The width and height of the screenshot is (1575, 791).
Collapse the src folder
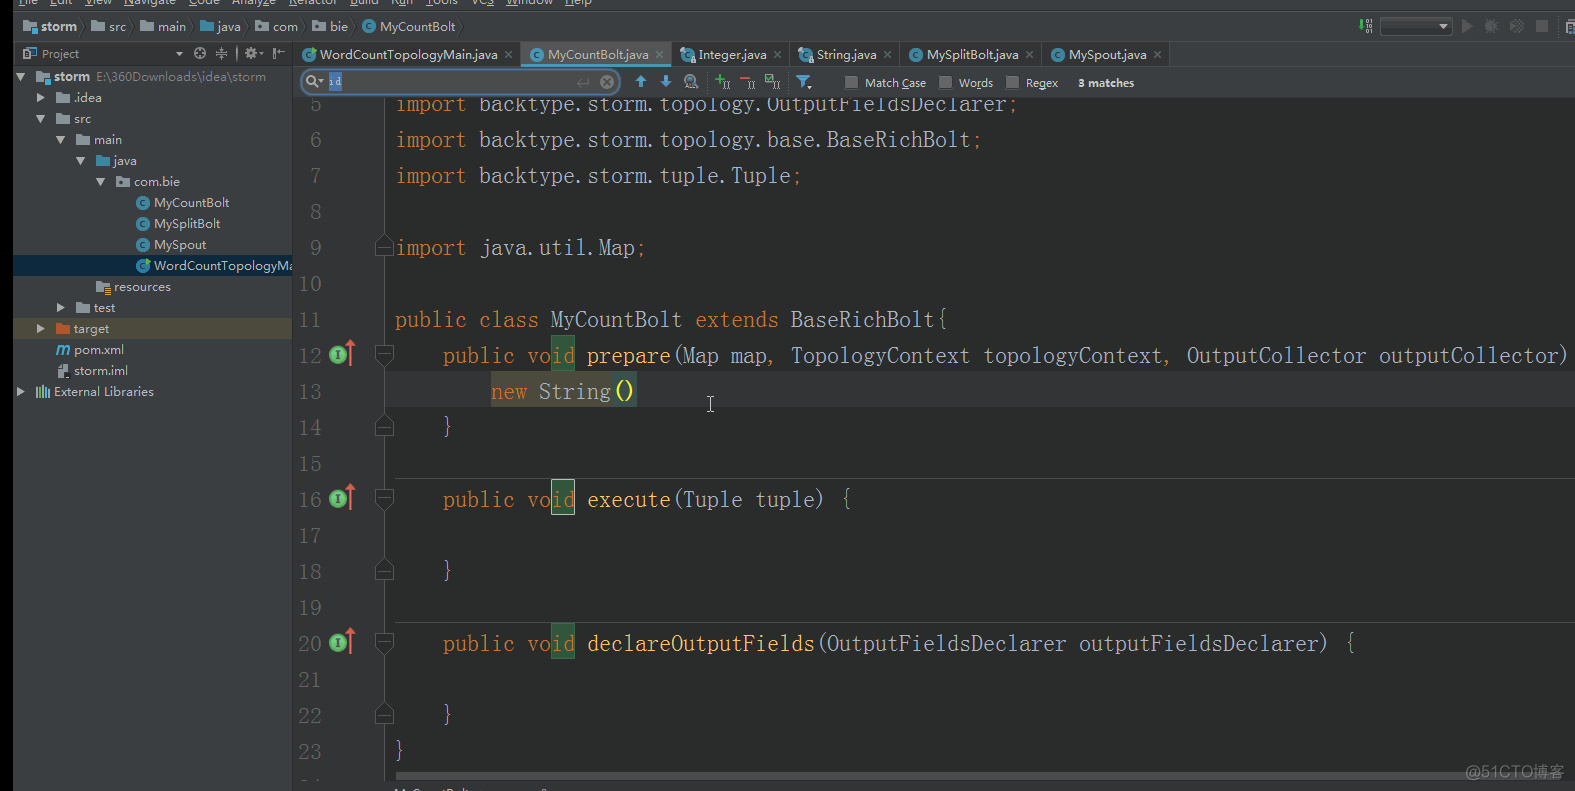[41, 118]
